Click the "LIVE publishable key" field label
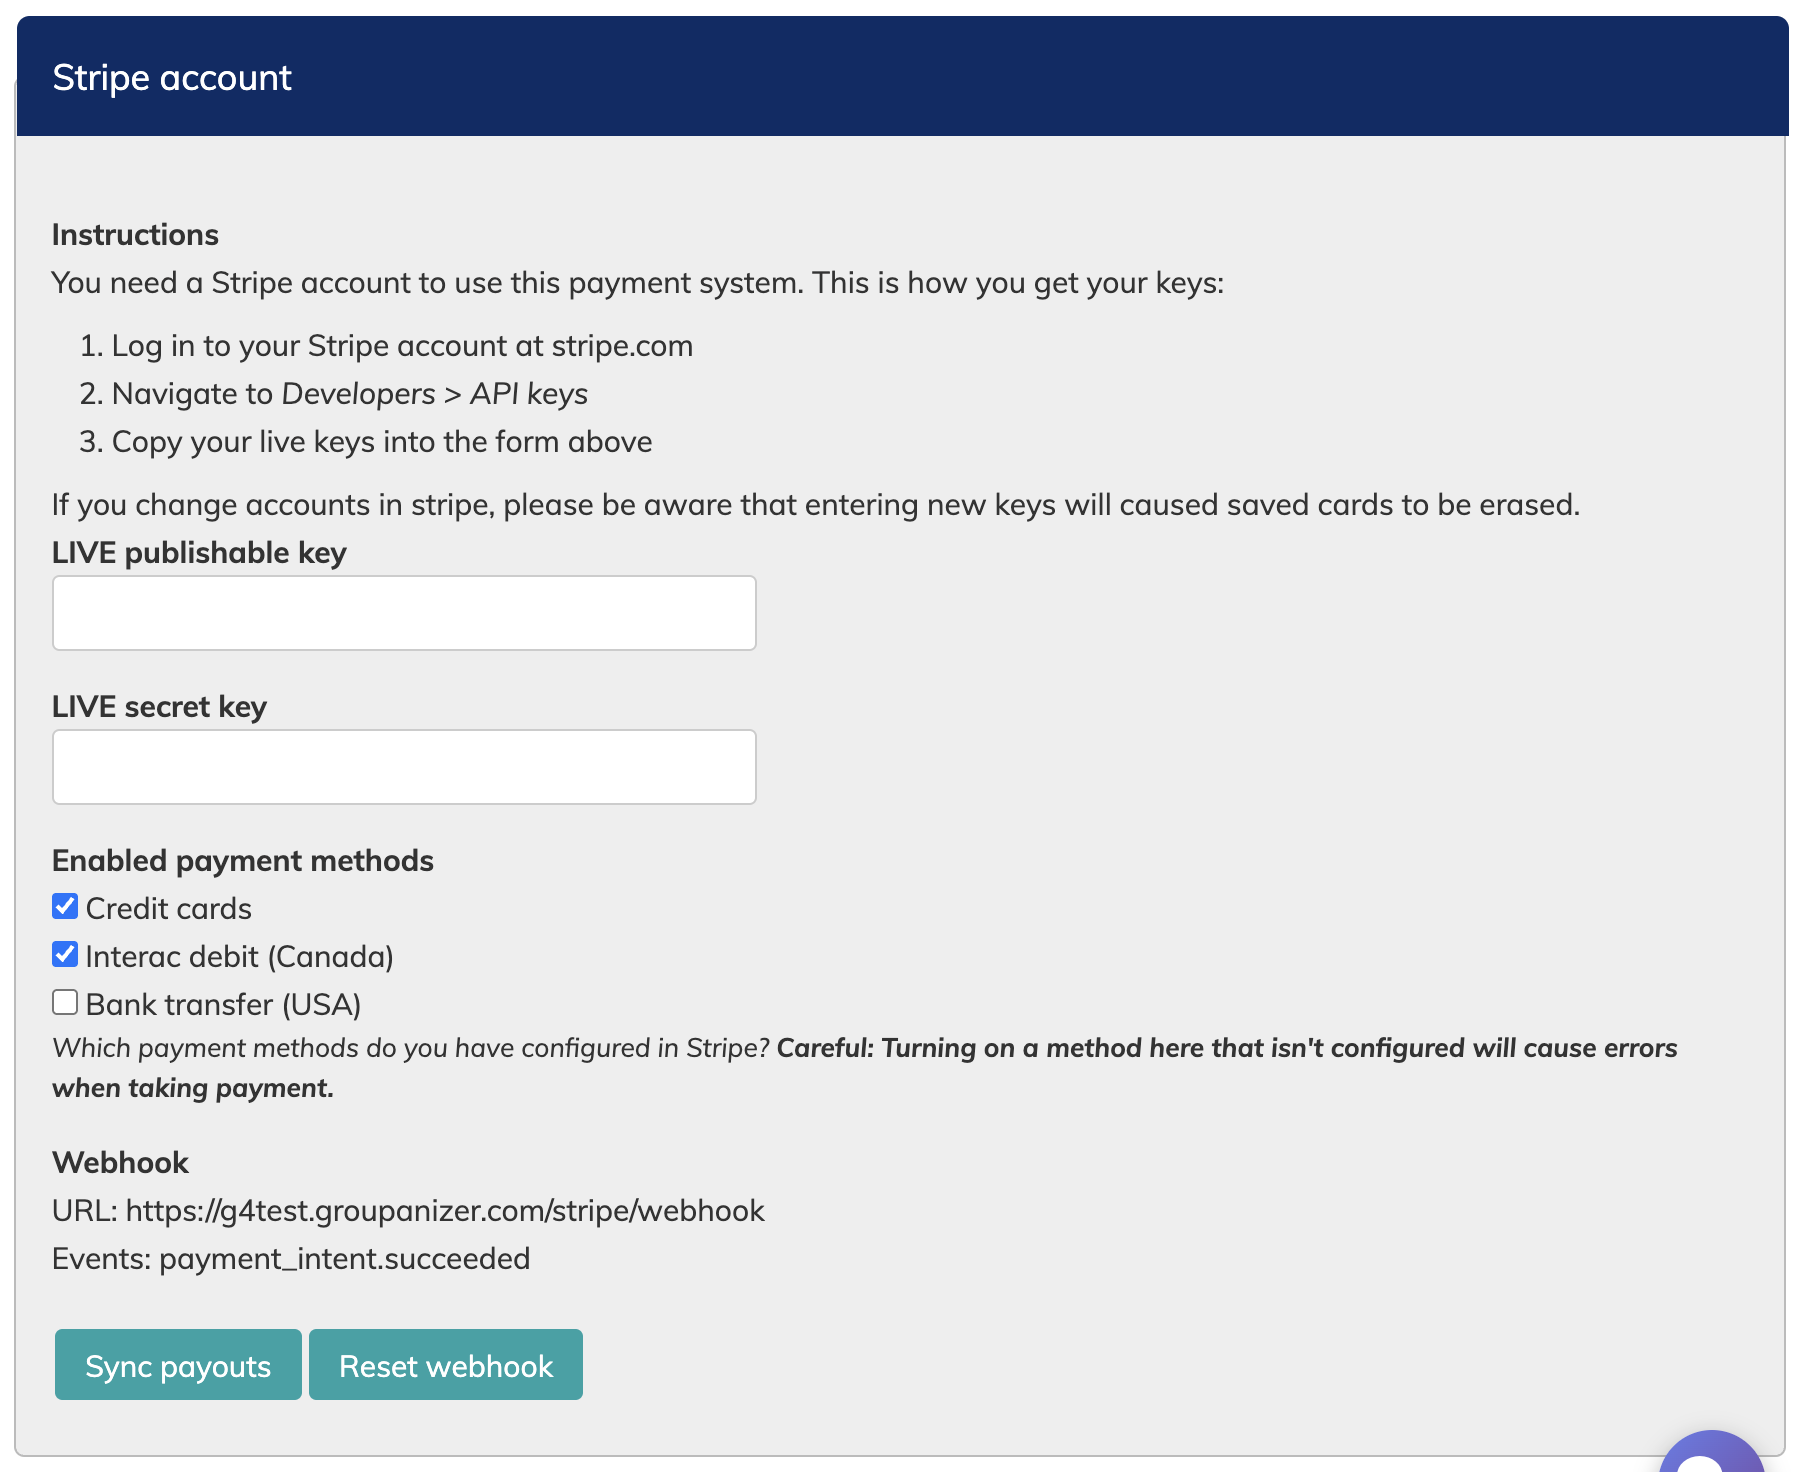Image resolution: width=1804 pixels, height=1472 pixels. click(199, 553)
